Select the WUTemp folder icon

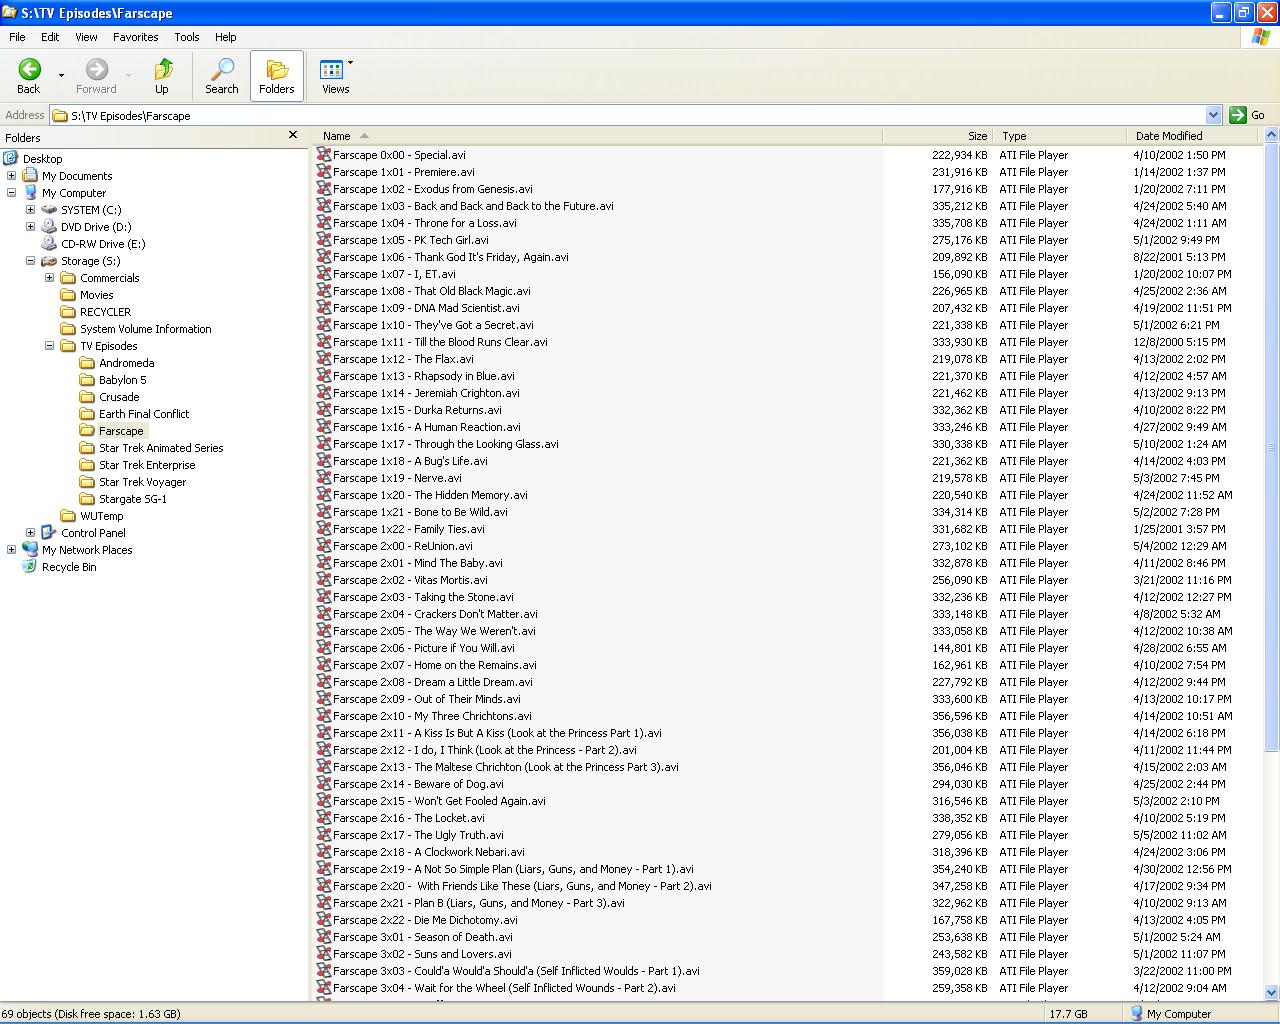pos(68,516)
